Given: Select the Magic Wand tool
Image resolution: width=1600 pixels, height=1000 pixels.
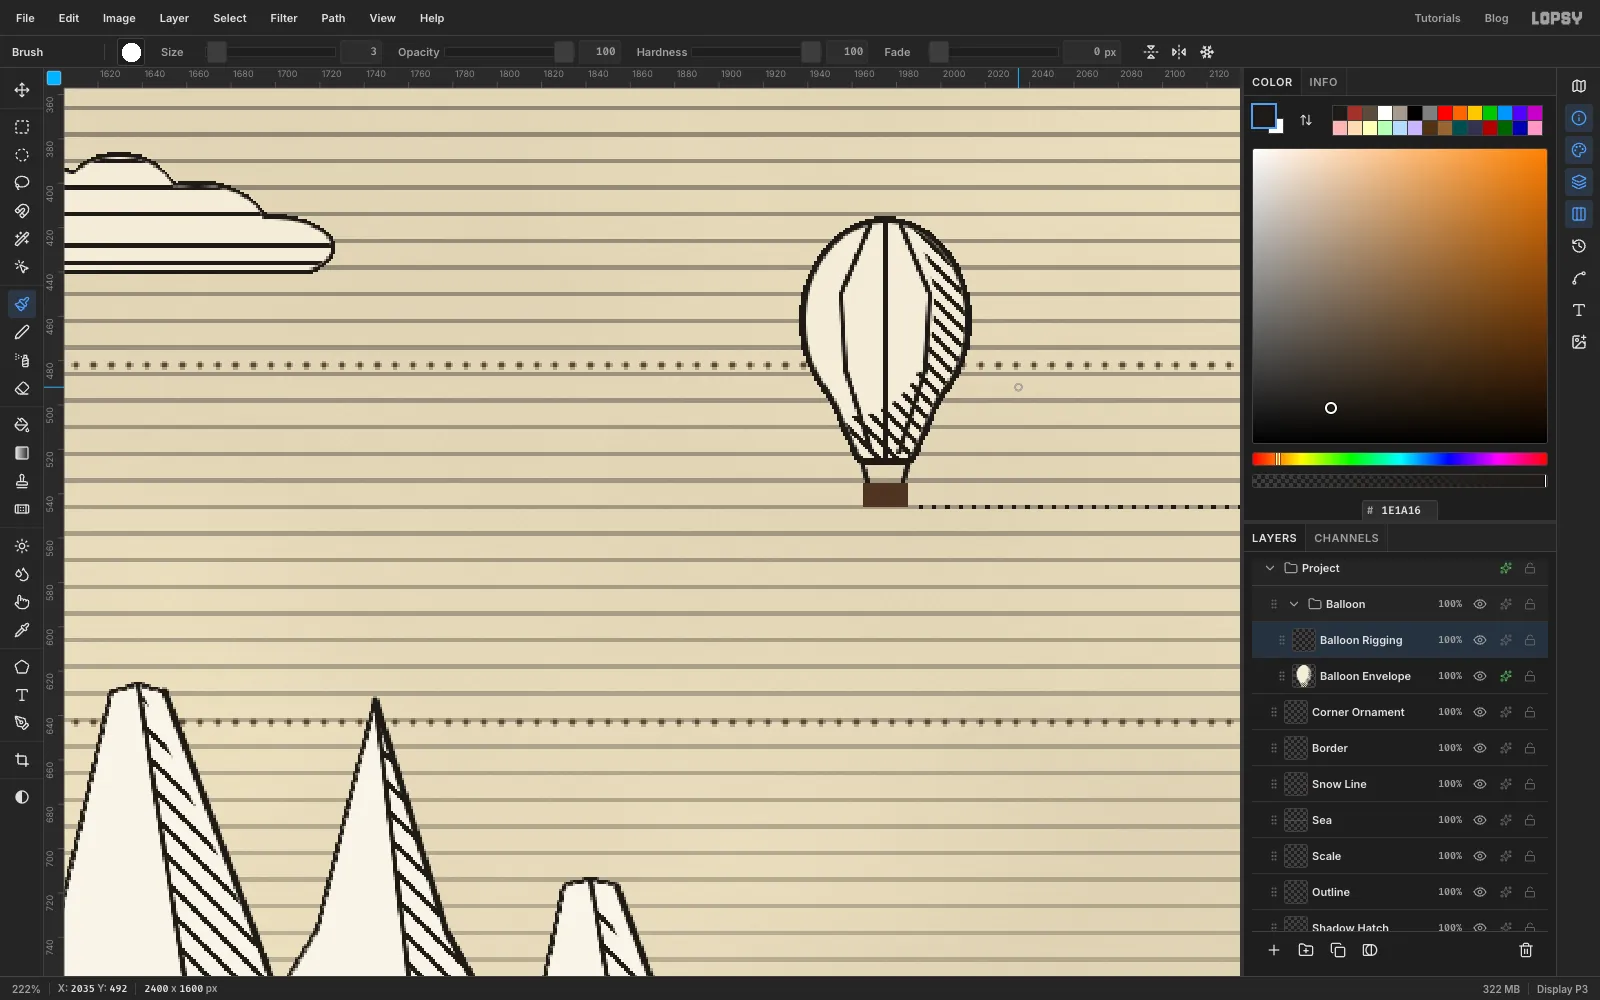Looking at the screenshot, I should (22, 239).
